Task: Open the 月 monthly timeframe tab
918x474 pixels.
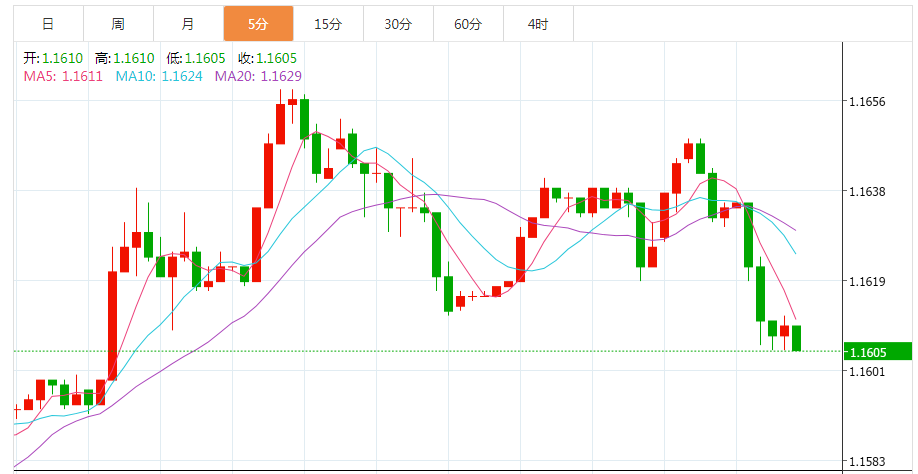Action: coord(188,24)
